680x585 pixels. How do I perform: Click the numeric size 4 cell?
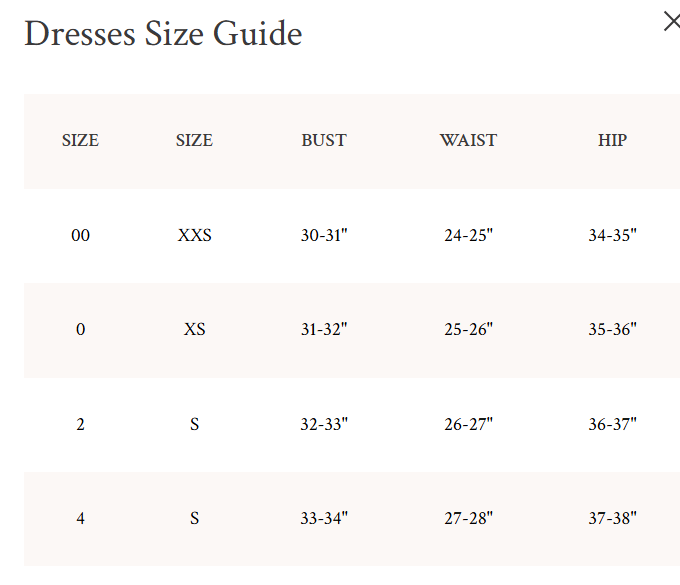tap(80, 518)
